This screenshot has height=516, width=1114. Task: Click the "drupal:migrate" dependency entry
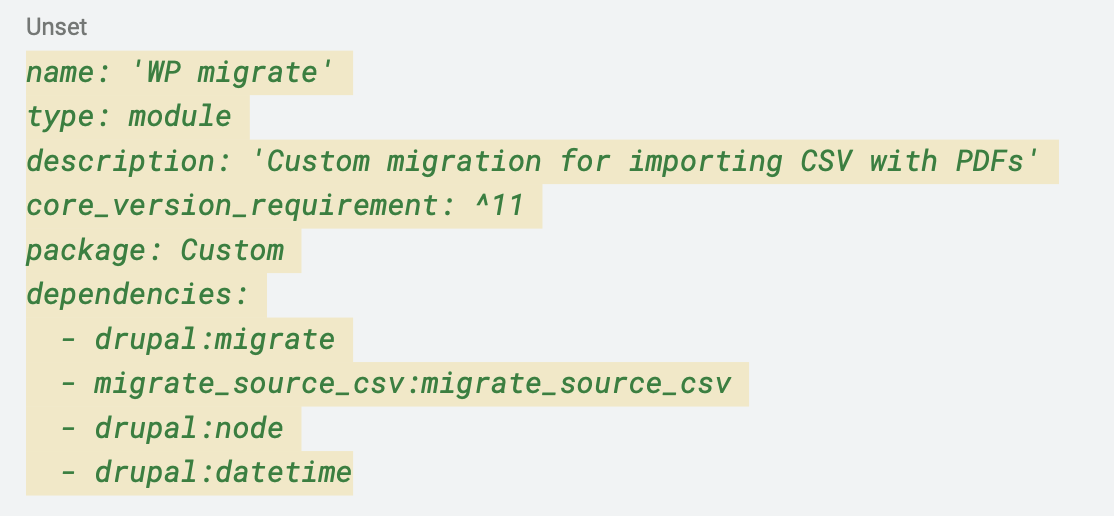(x=214, y=339)
